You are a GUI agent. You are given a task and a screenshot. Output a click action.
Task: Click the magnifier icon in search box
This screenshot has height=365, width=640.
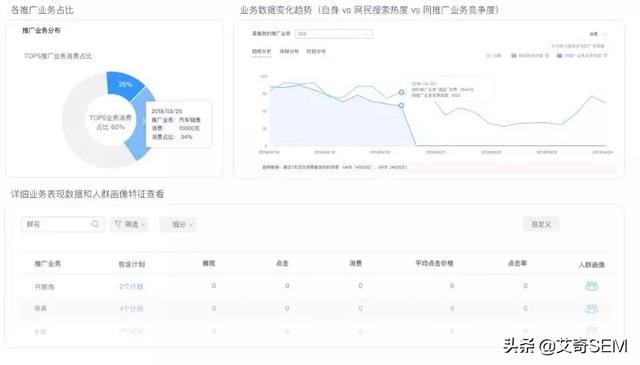click(95, 224)
